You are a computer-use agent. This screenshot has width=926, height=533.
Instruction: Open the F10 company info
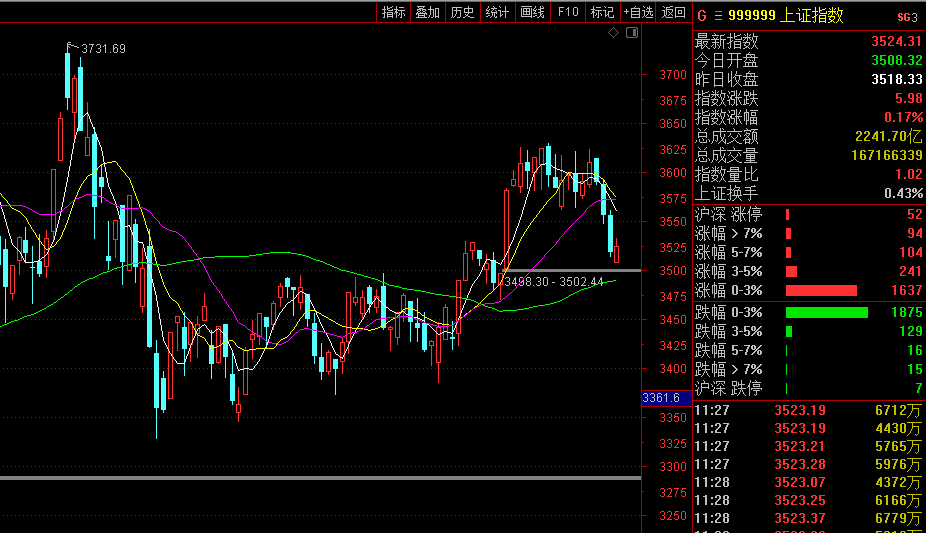568,12
